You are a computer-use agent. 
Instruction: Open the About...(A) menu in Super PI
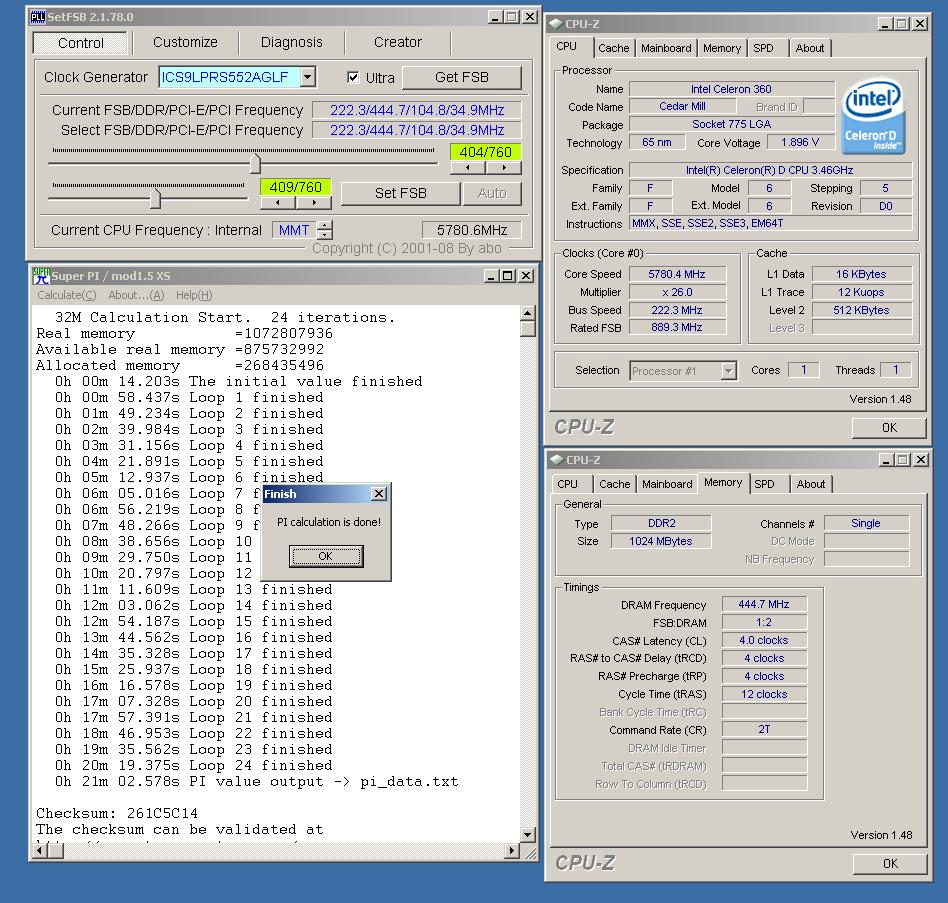(x=136, y=295)
